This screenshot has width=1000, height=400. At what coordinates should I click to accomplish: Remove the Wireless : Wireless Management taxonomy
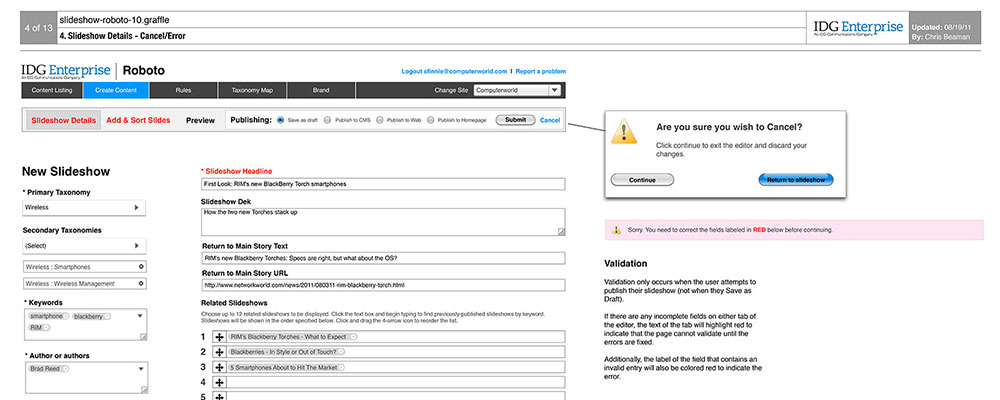141,284
